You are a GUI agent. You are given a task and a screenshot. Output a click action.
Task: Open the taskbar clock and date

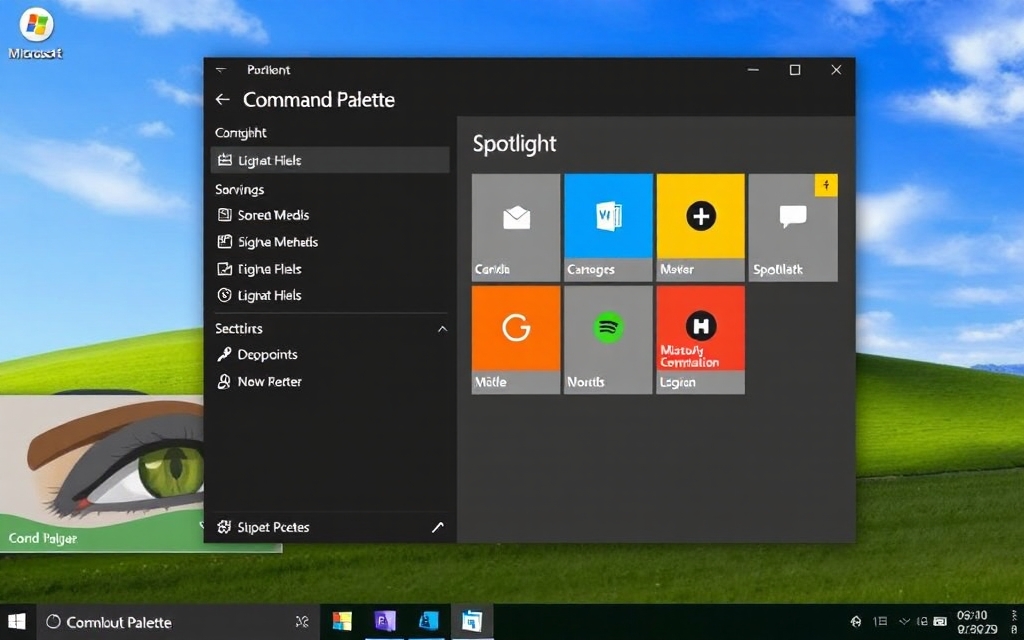click(976, 622)
